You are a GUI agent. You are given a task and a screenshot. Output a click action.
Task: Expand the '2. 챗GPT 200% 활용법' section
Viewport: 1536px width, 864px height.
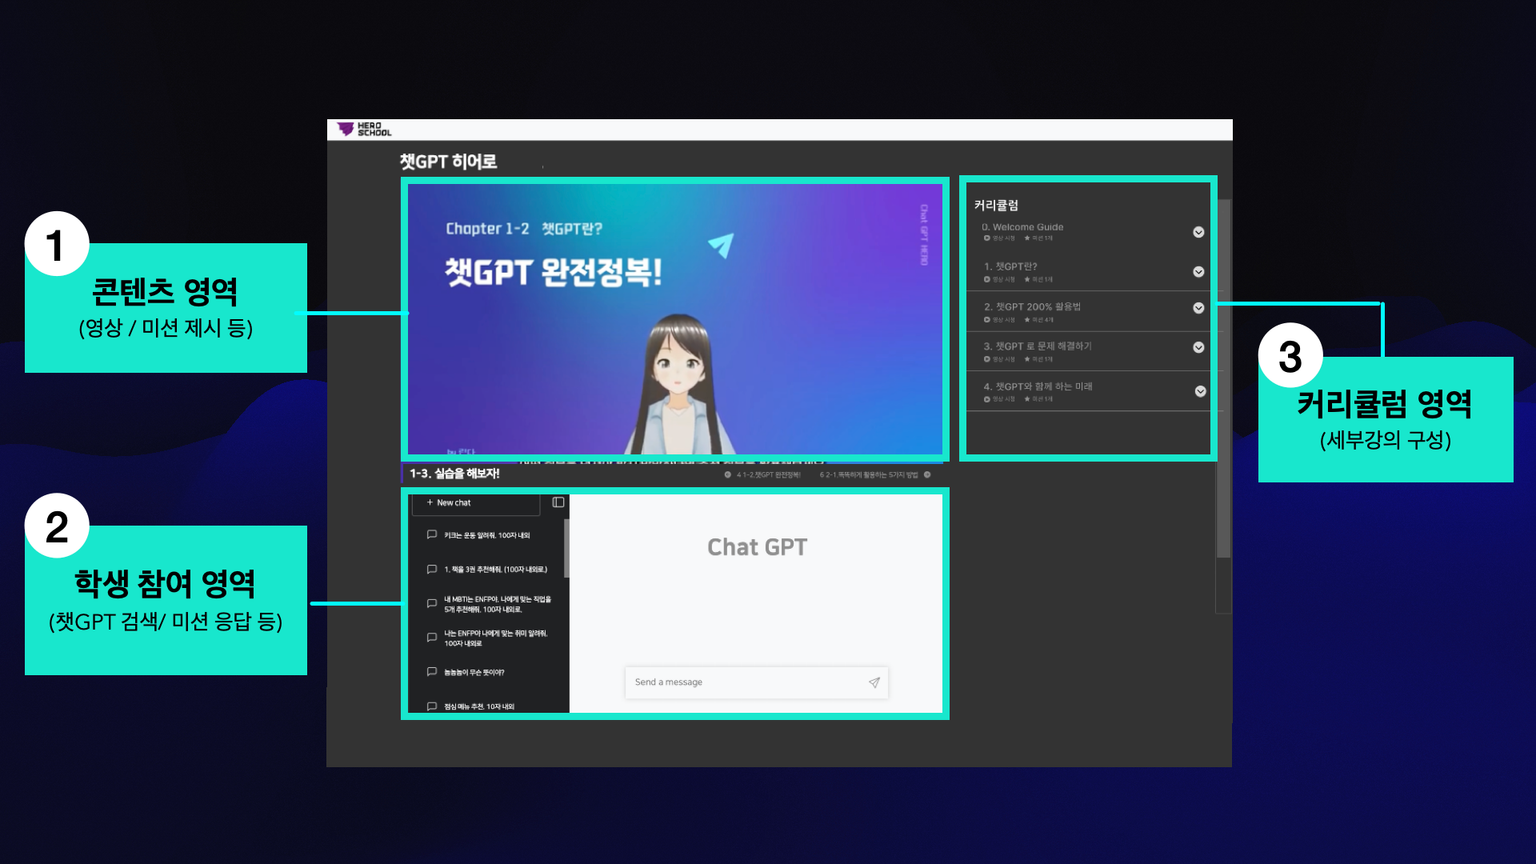click(x=1198, y=308)
